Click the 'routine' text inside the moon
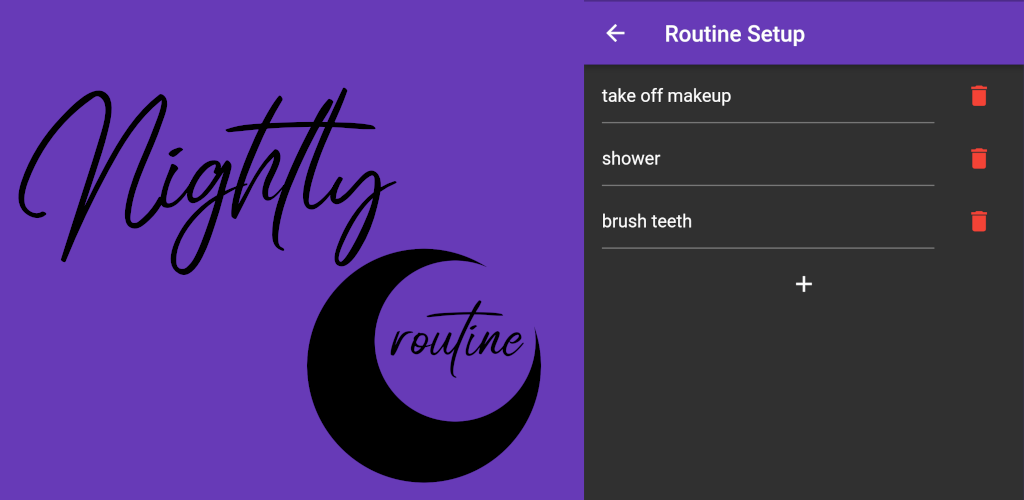This screenshot has width=1024, height=500. pyautogui.click(x=457, y=342)
